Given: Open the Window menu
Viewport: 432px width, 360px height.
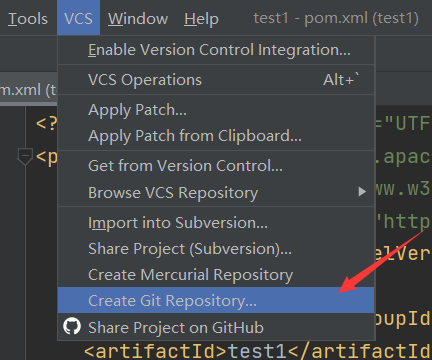Looking at the screenshot, I should click(x=138, y=18).
